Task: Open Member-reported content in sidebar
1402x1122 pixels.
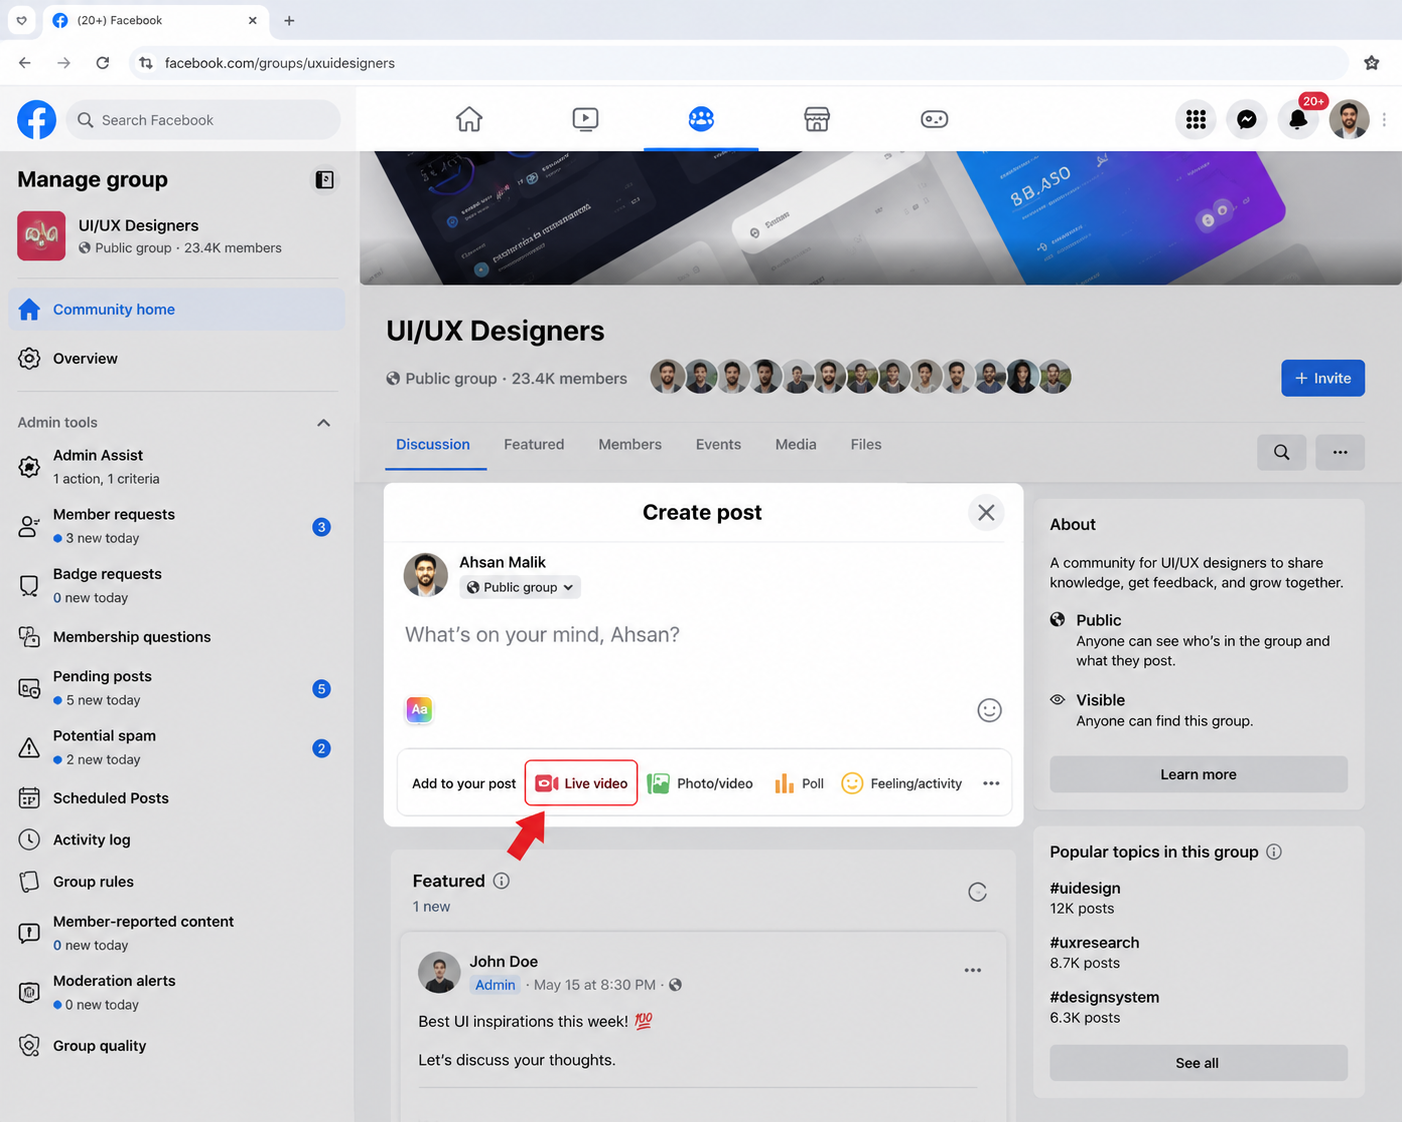Action: pyautogui.click(x=177, y=933)
